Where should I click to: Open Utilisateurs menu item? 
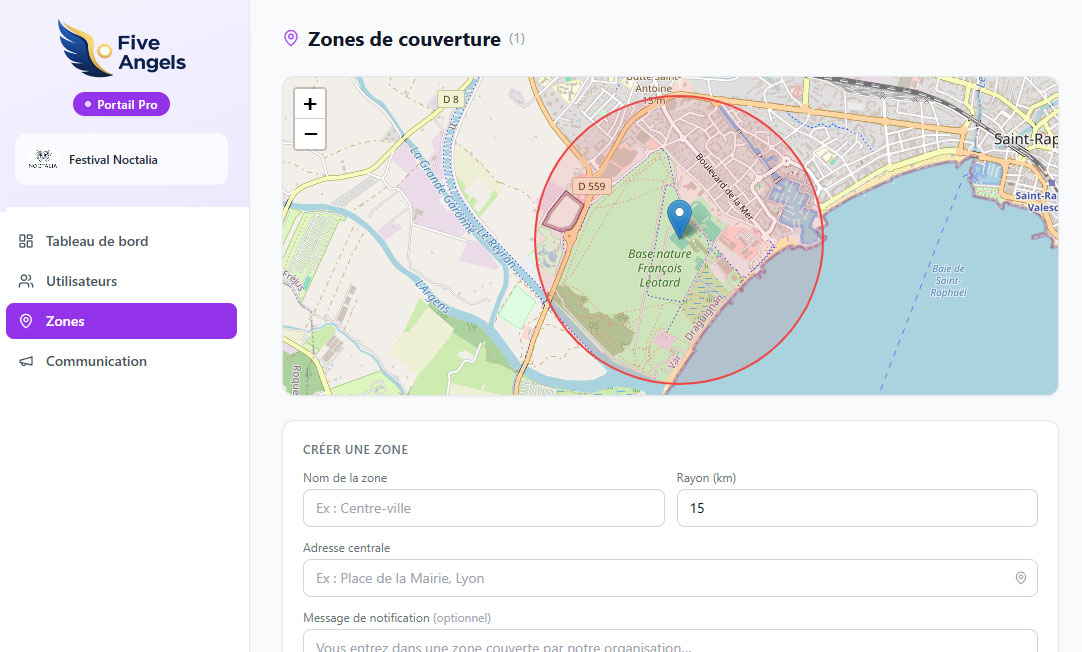coord(121,281)
